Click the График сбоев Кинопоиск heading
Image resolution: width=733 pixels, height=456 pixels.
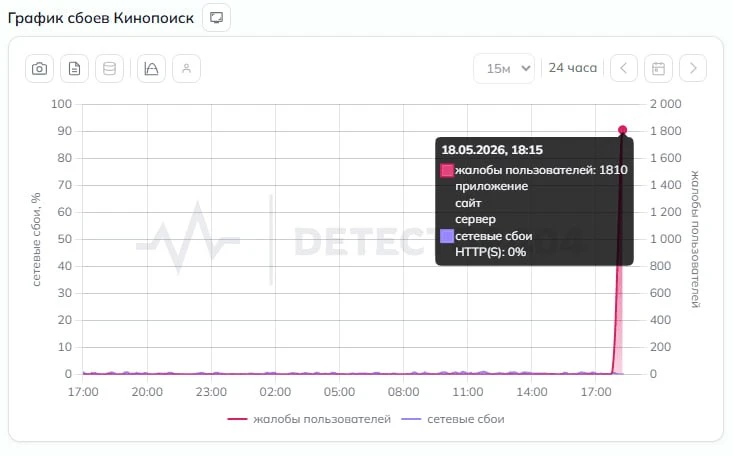click(x=101, y=18)
